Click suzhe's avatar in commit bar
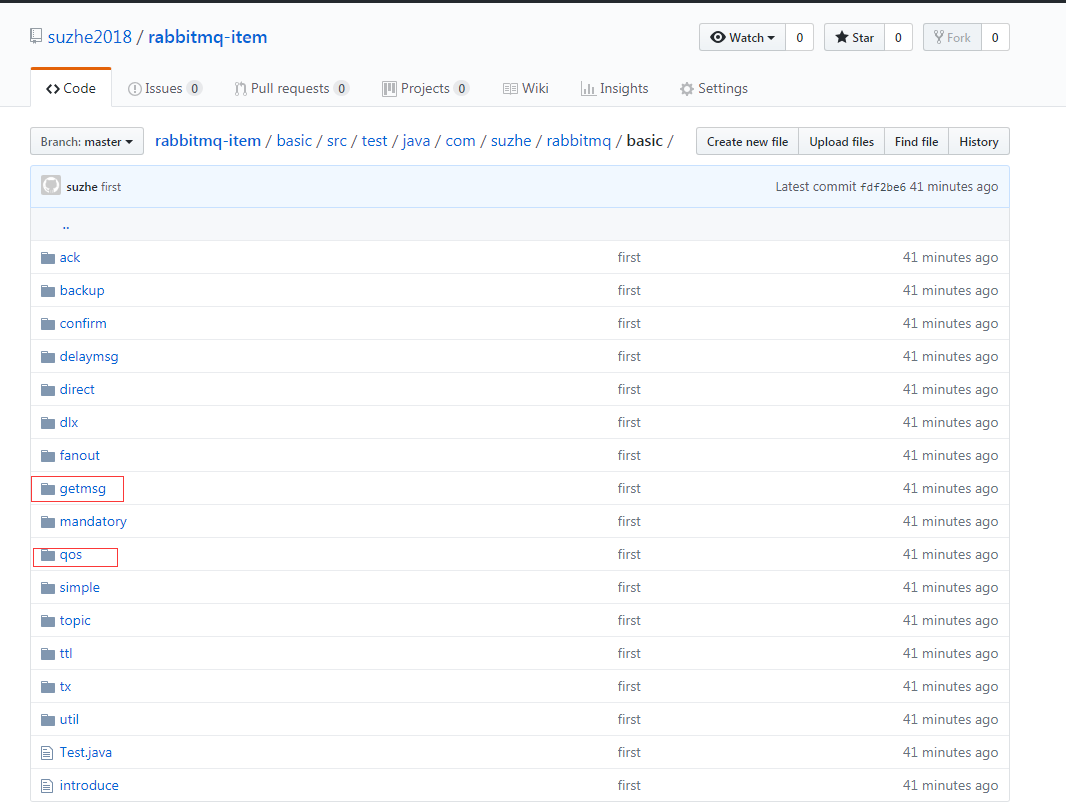 [50, 185]
